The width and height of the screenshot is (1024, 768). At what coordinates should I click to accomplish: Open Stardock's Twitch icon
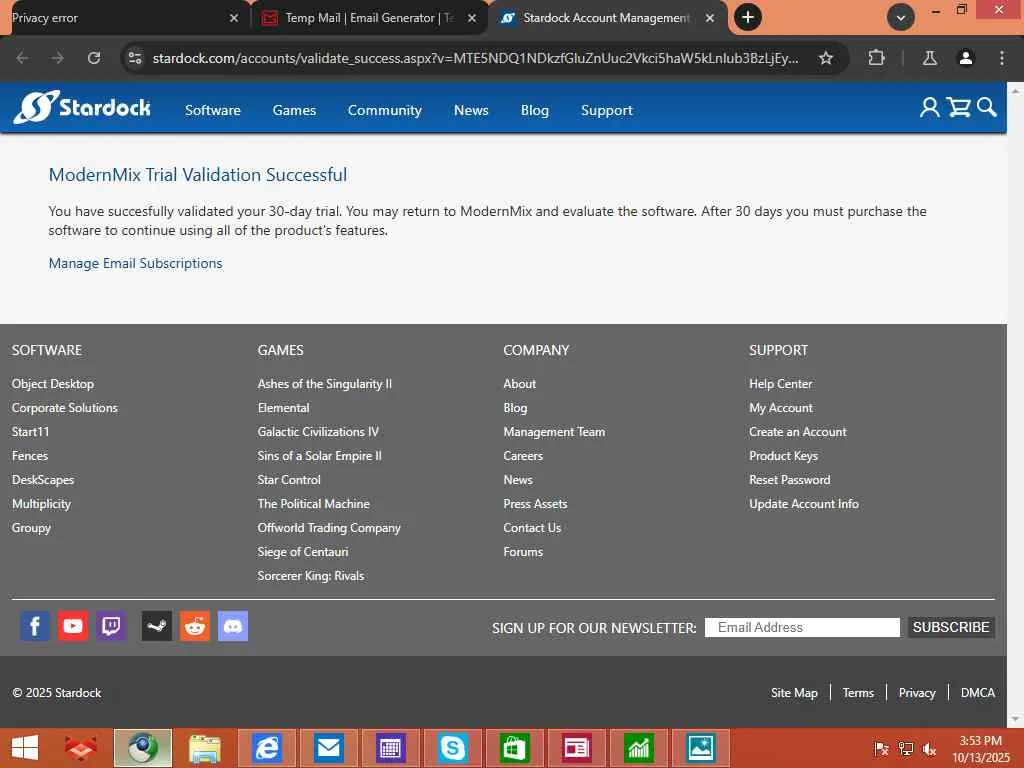pyautogui.click(x=111, y=626)
